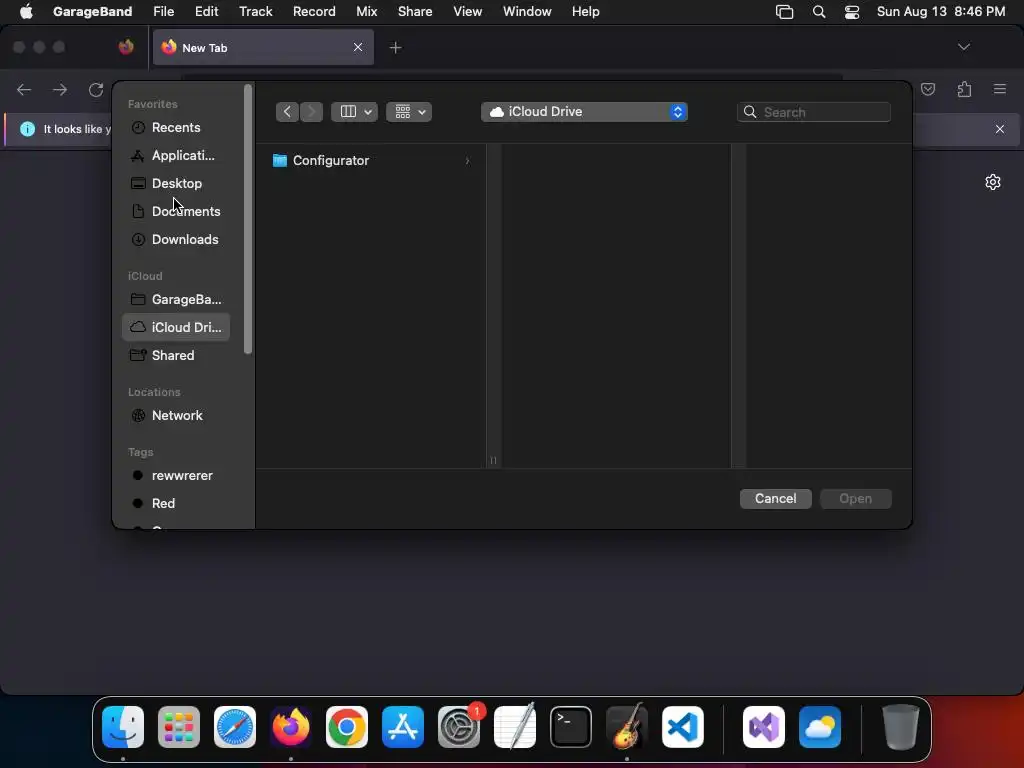Open the Mix menu
Viewport: 1024px width, 768px height.
[x=366, y=12]
